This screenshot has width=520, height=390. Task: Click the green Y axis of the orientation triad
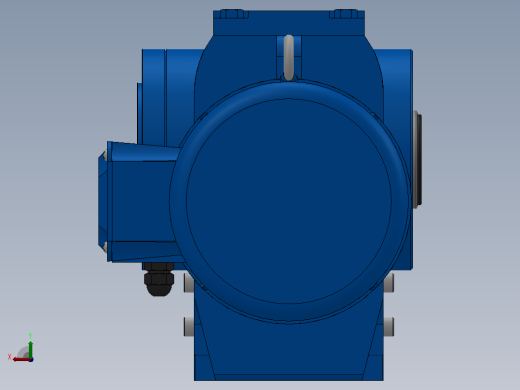coord(31,349)
